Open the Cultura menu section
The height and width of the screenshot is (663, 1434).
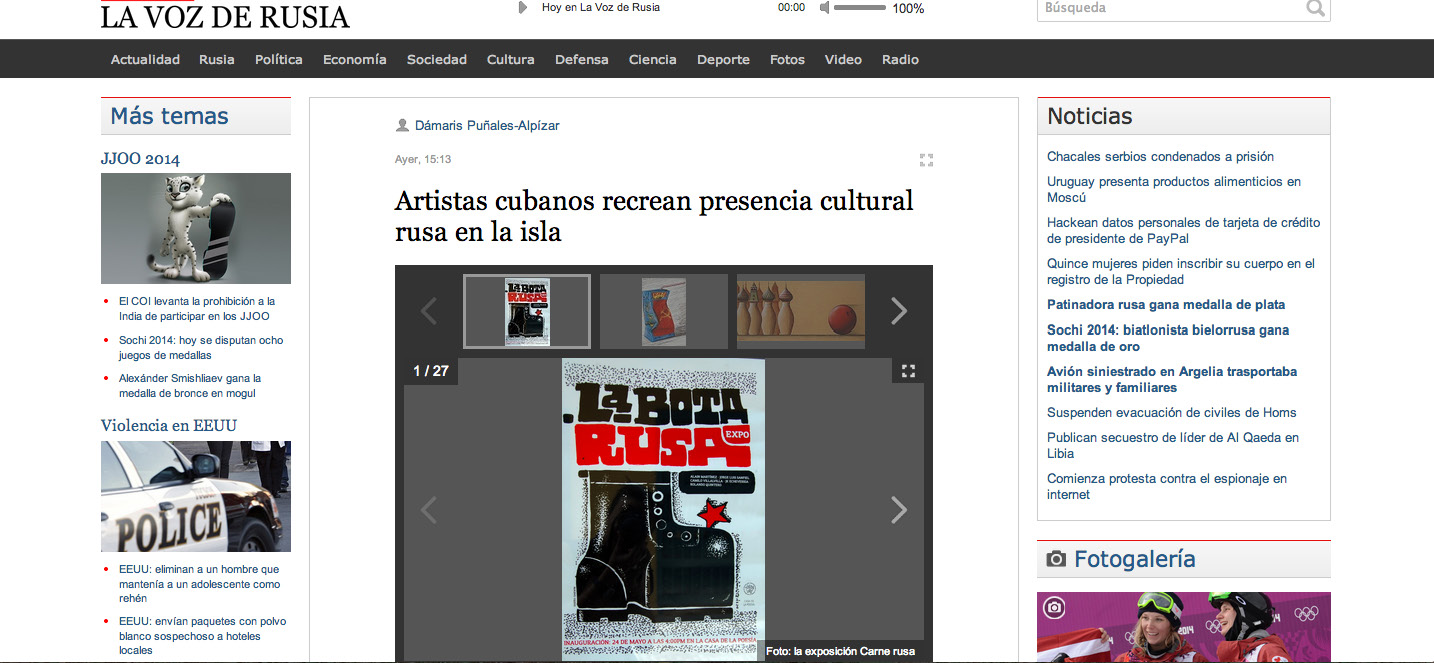click(x=510, y=60)
